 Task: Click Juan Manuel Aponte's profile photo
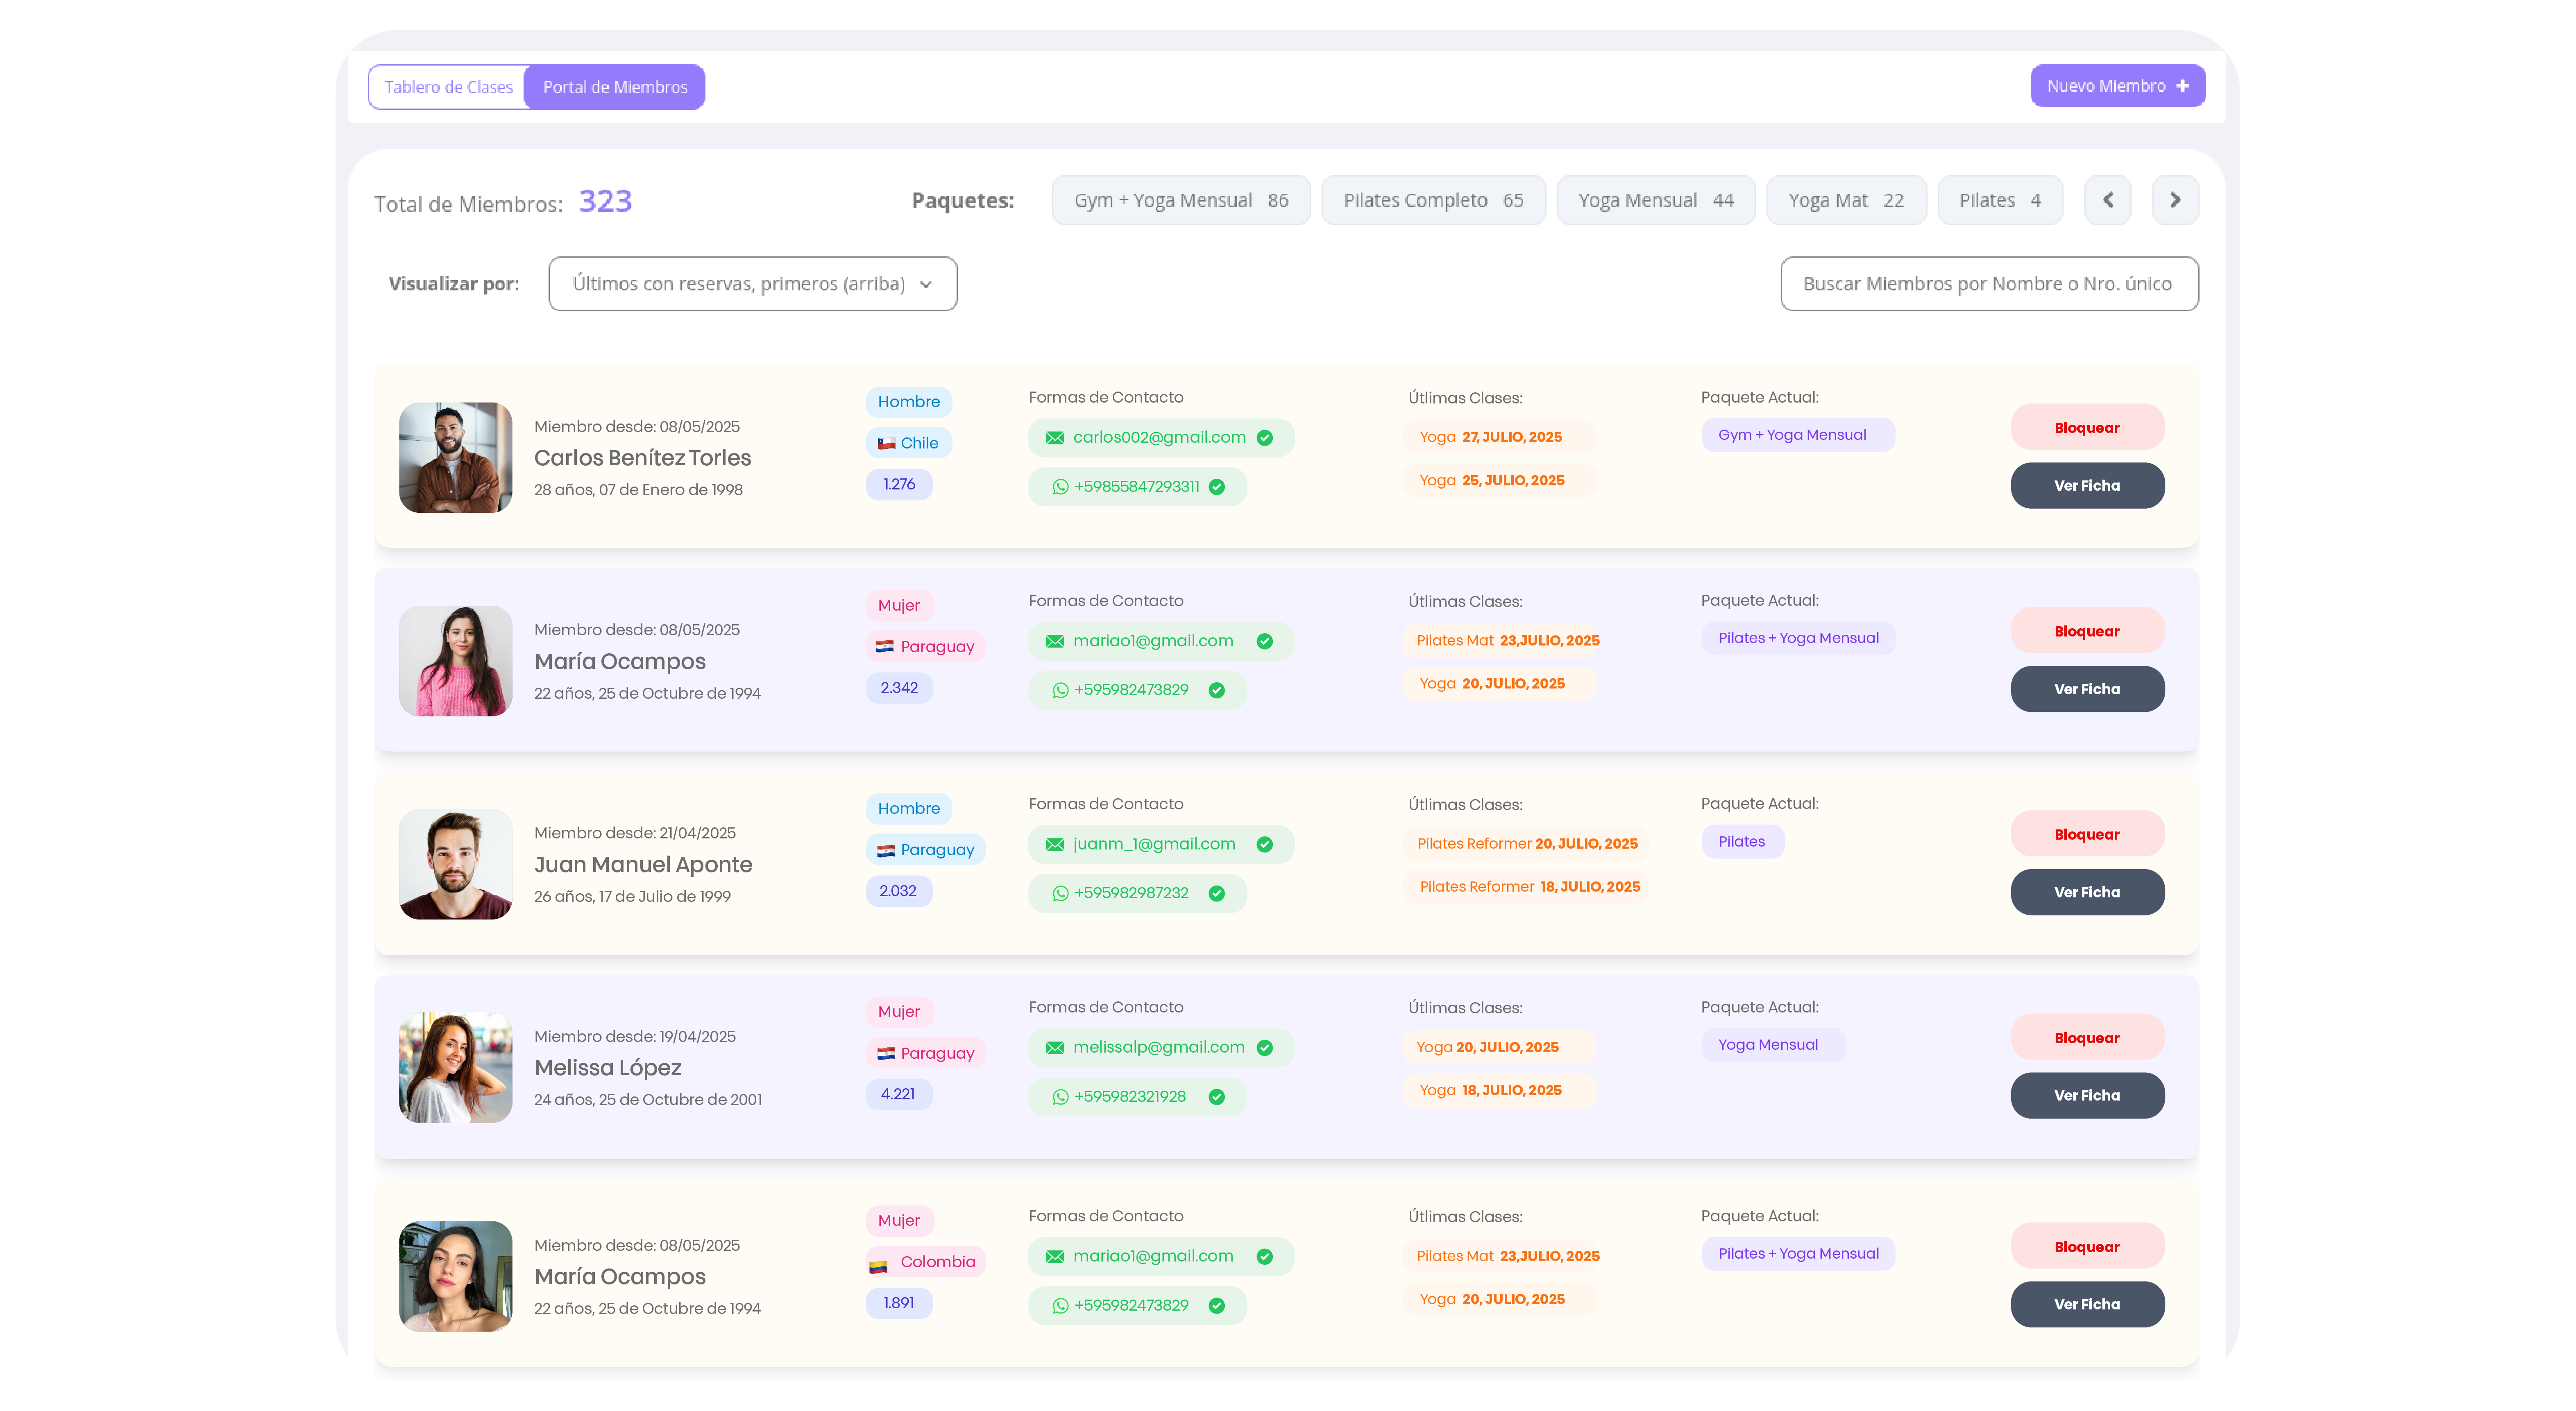[x=456, y=864]
